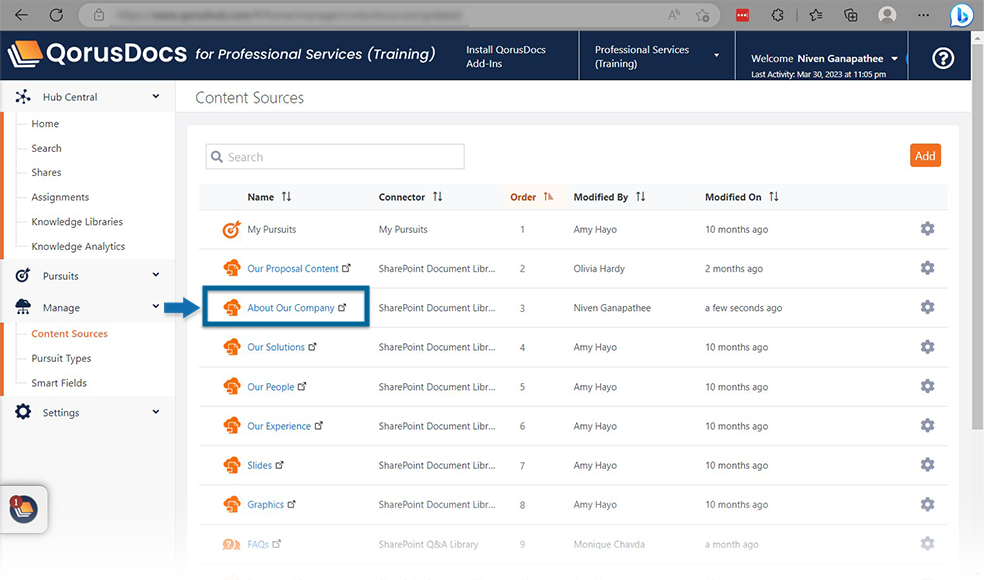This screenshot has width=984, height=580.
Task: Click the Olivia Hardy modified-by cell
Action: point(599,269)
